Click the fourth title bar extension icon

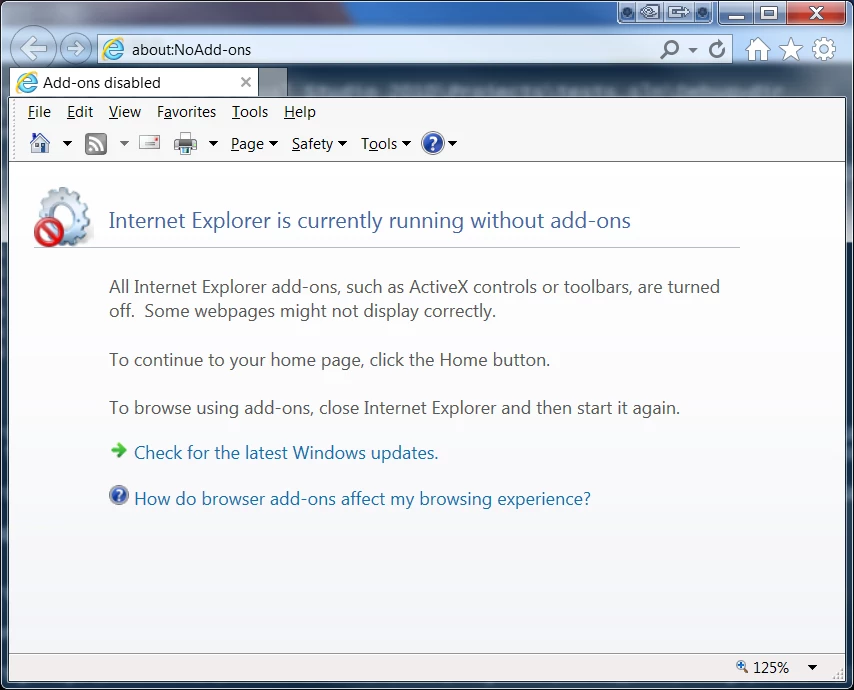point(703,13)
